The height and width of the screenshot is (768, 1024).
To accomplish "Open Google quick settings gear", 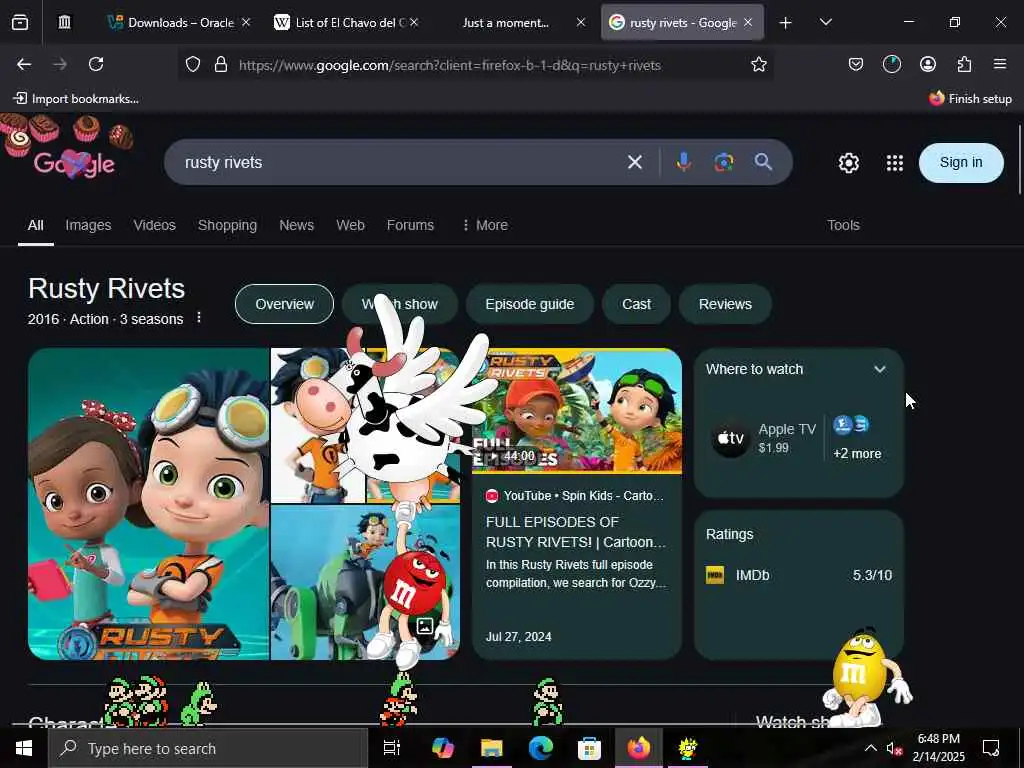I will 848,163.
